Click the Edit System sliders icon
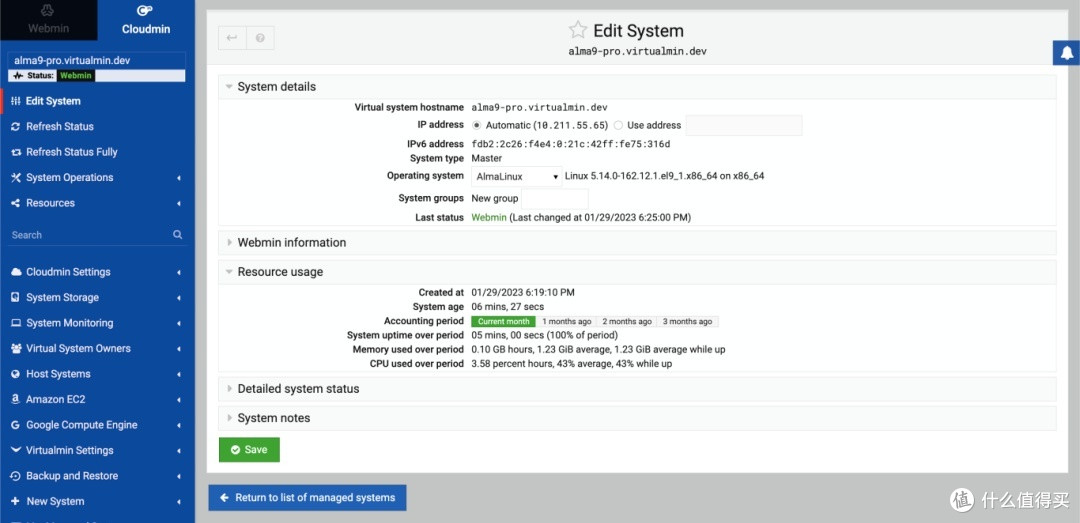The width and height of the screenshot is (1080, 523). [x=16, y=101]
